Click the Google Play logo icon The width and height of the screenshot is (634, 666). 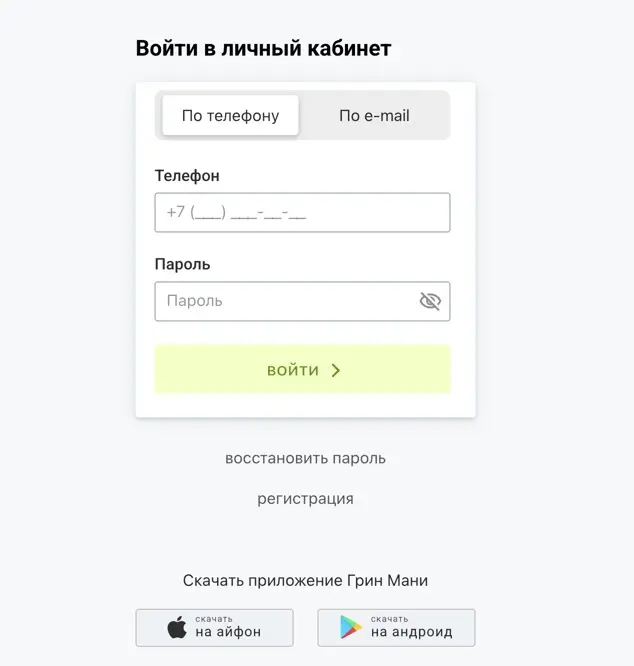[x=350, y=628]
